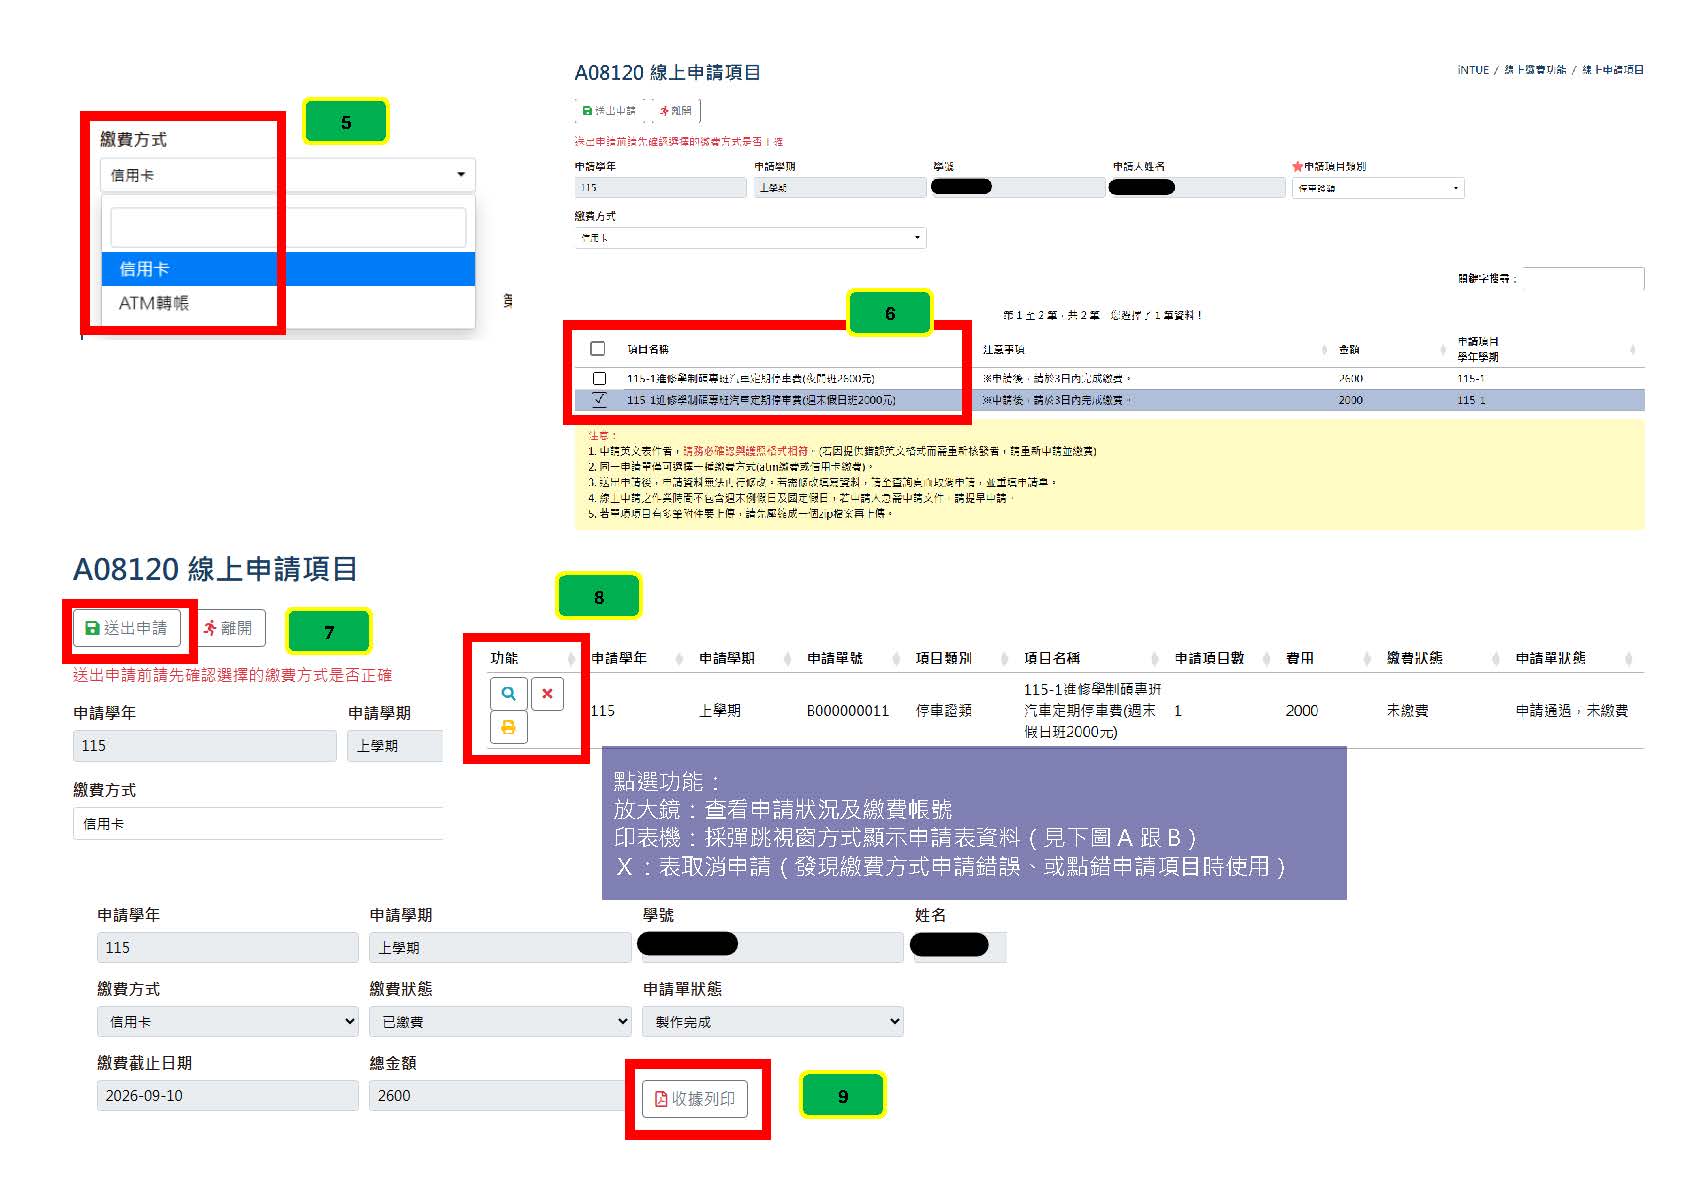Click 停車證類 category cell
The image size is (1687, 1193).
click(944, 711)
